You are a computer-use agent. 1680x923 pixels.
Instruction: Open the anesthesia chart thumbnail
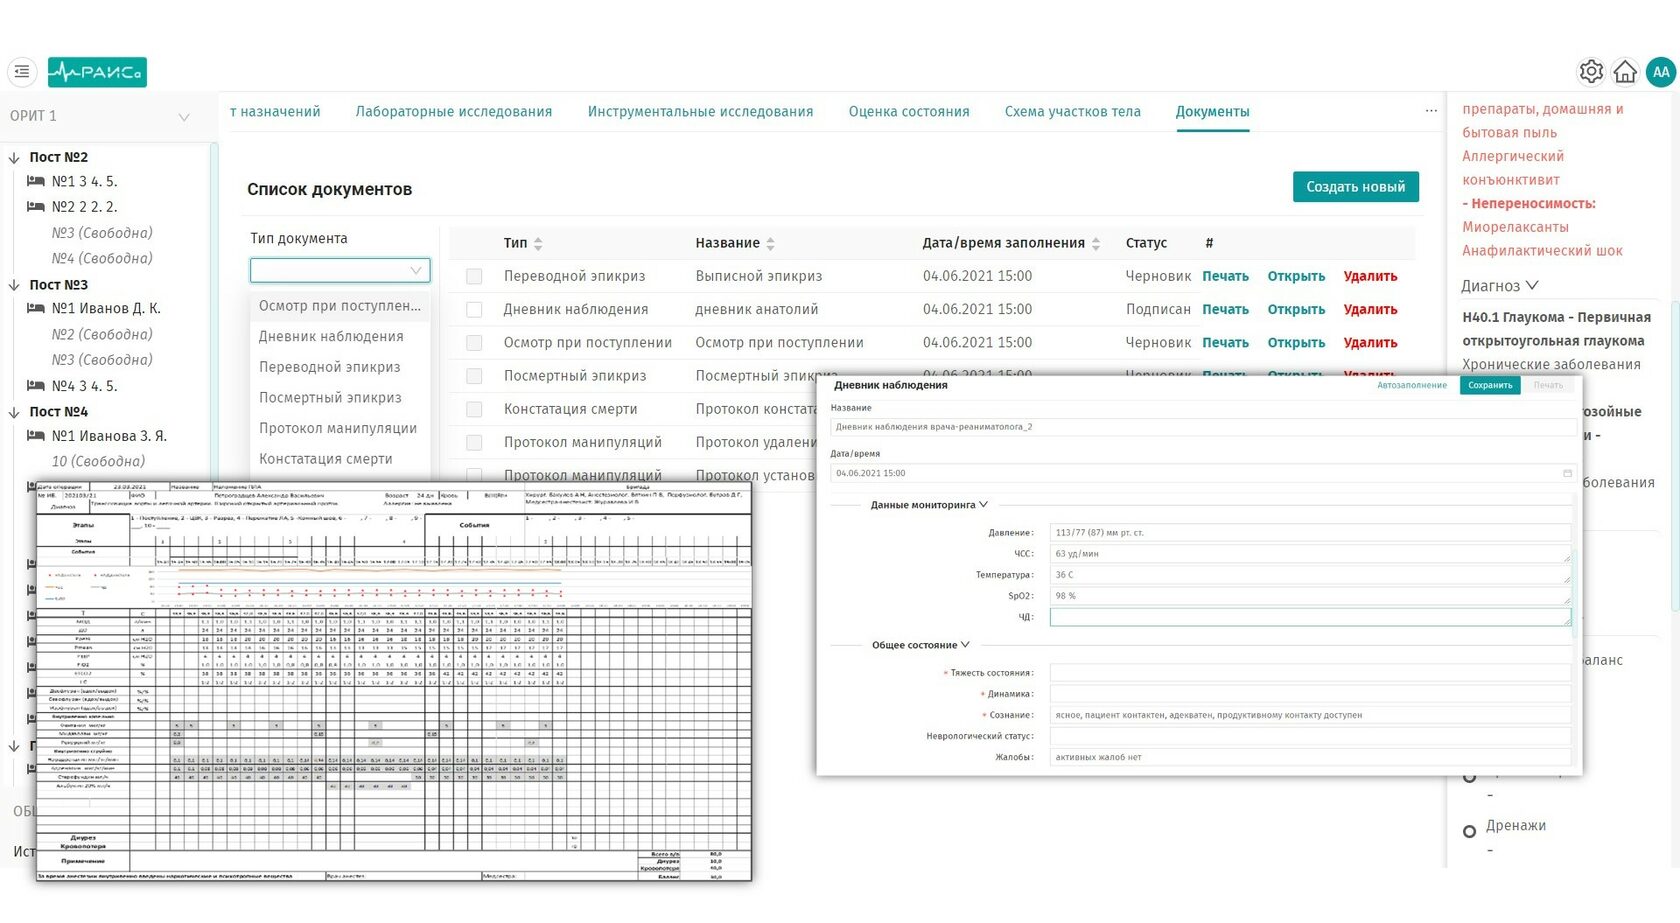(x=393, y=681)
